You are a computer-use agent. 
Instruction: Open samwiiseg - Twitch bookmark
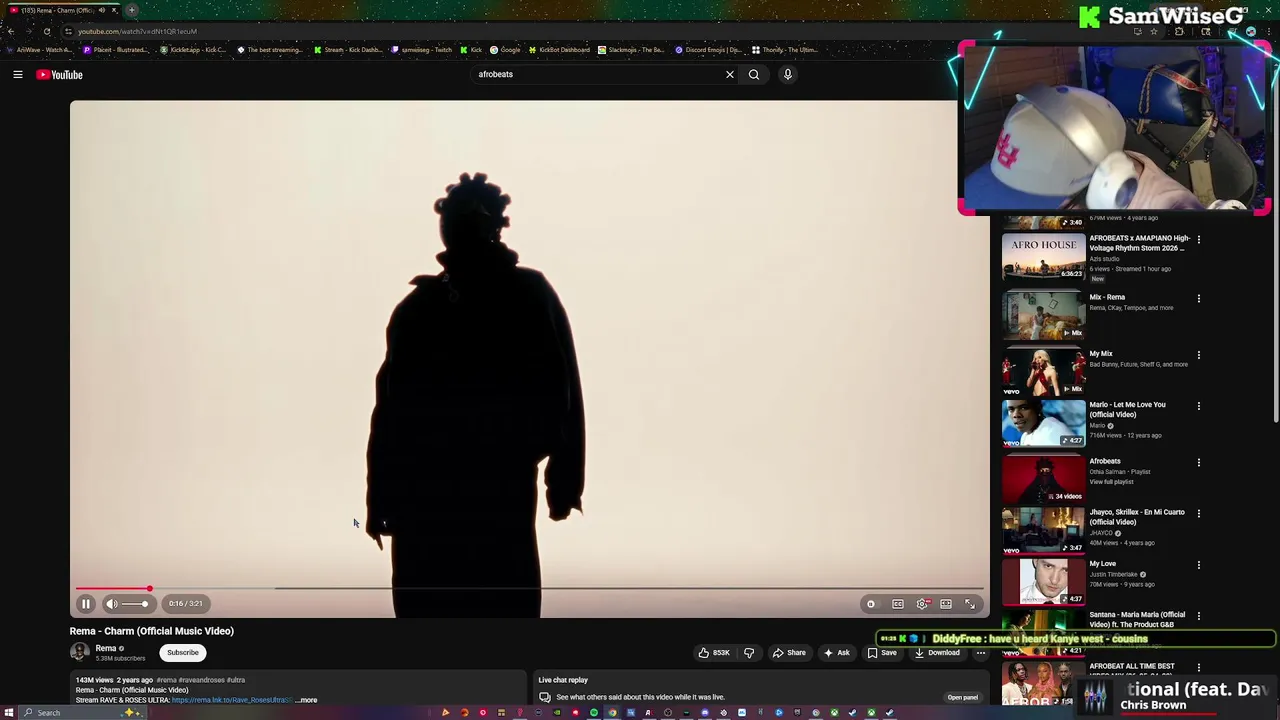click(x=422, y=50)
